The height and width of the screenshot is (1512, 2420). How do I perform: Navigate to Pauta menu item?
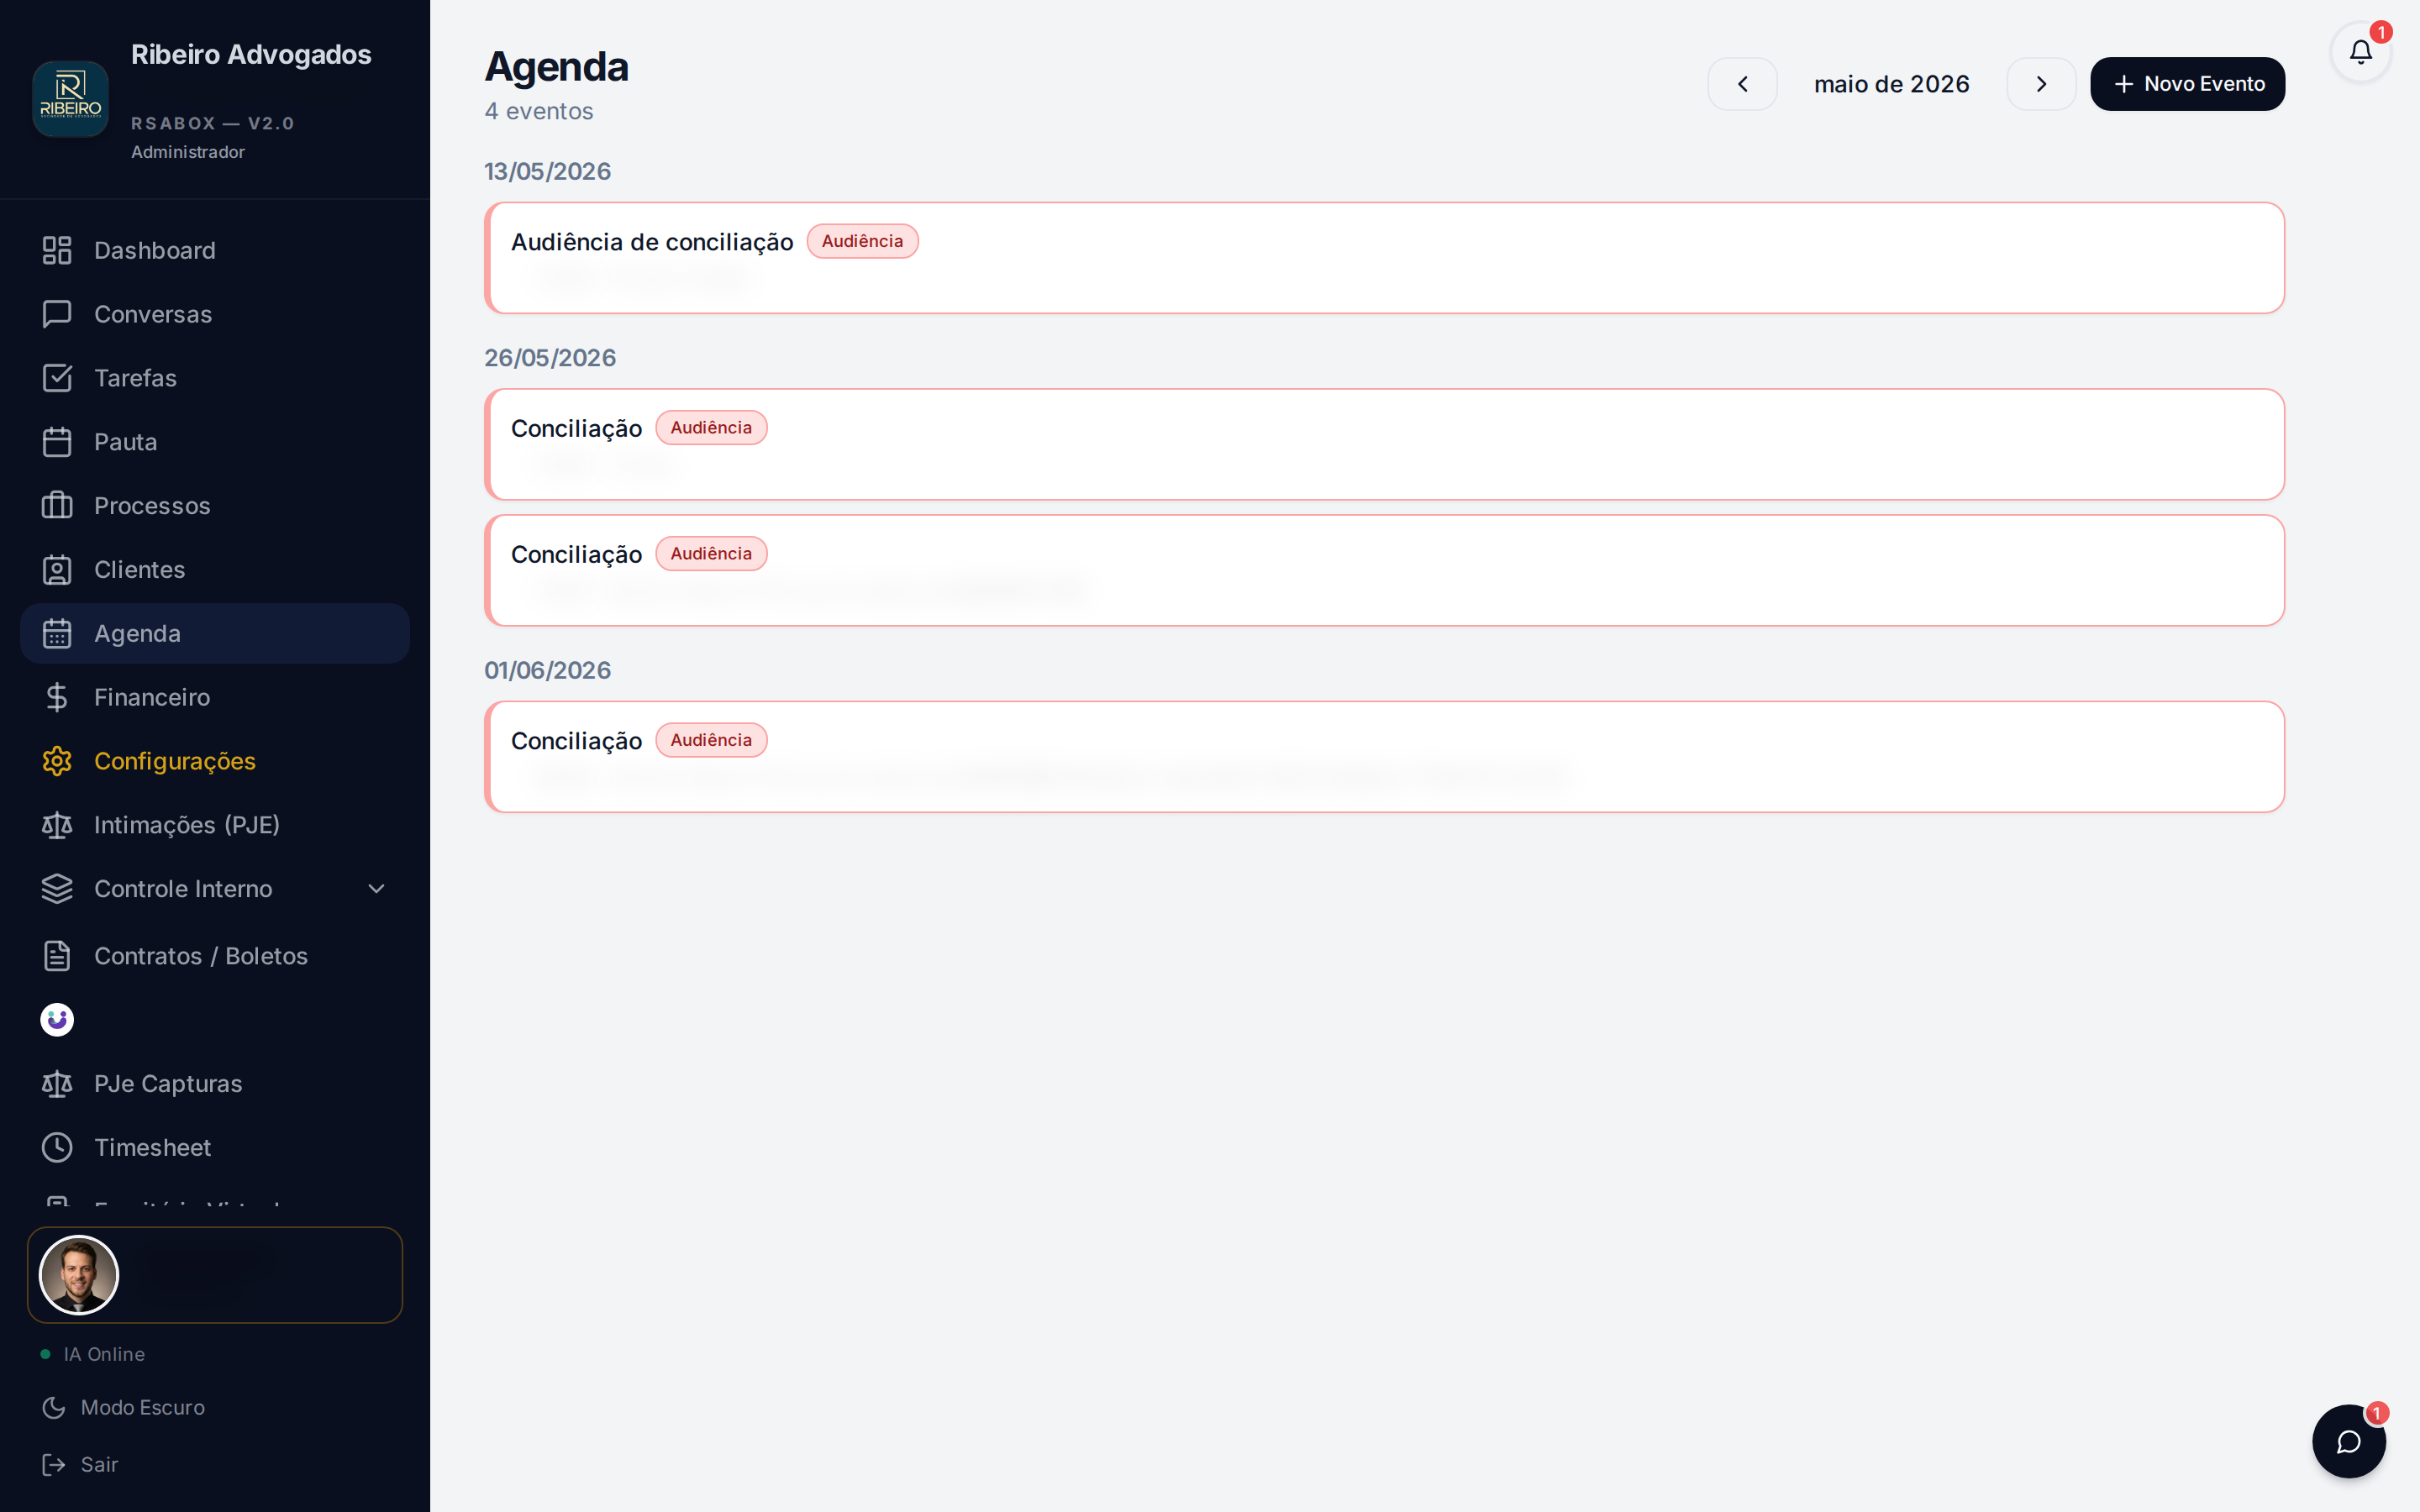pyautogui.click(x=215, y=442)
